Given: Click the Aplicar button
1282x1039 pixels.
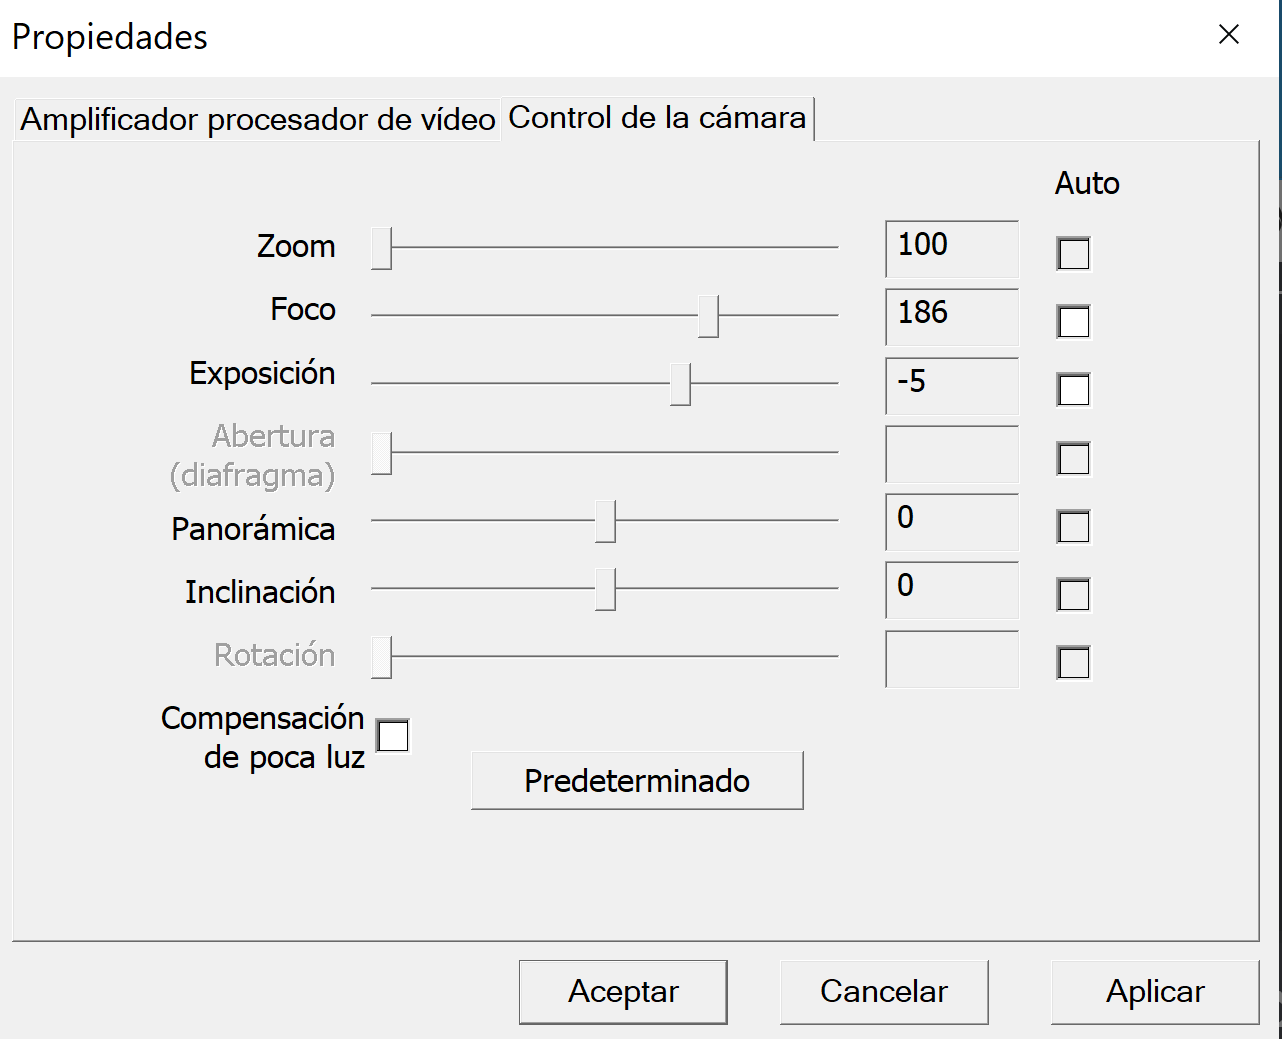Looking at the screenshot, I should coord(1154,991).
